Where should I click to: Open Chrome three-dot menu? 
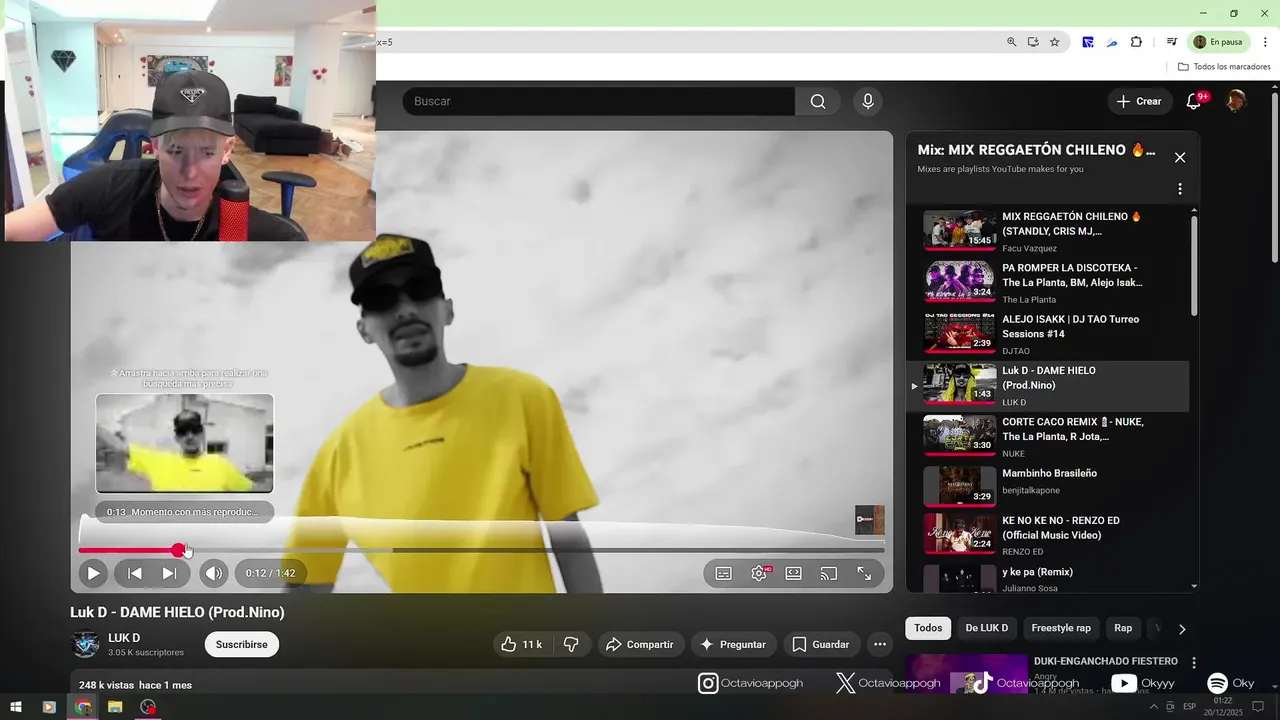pyautogui.click(x=1265, y=42)
